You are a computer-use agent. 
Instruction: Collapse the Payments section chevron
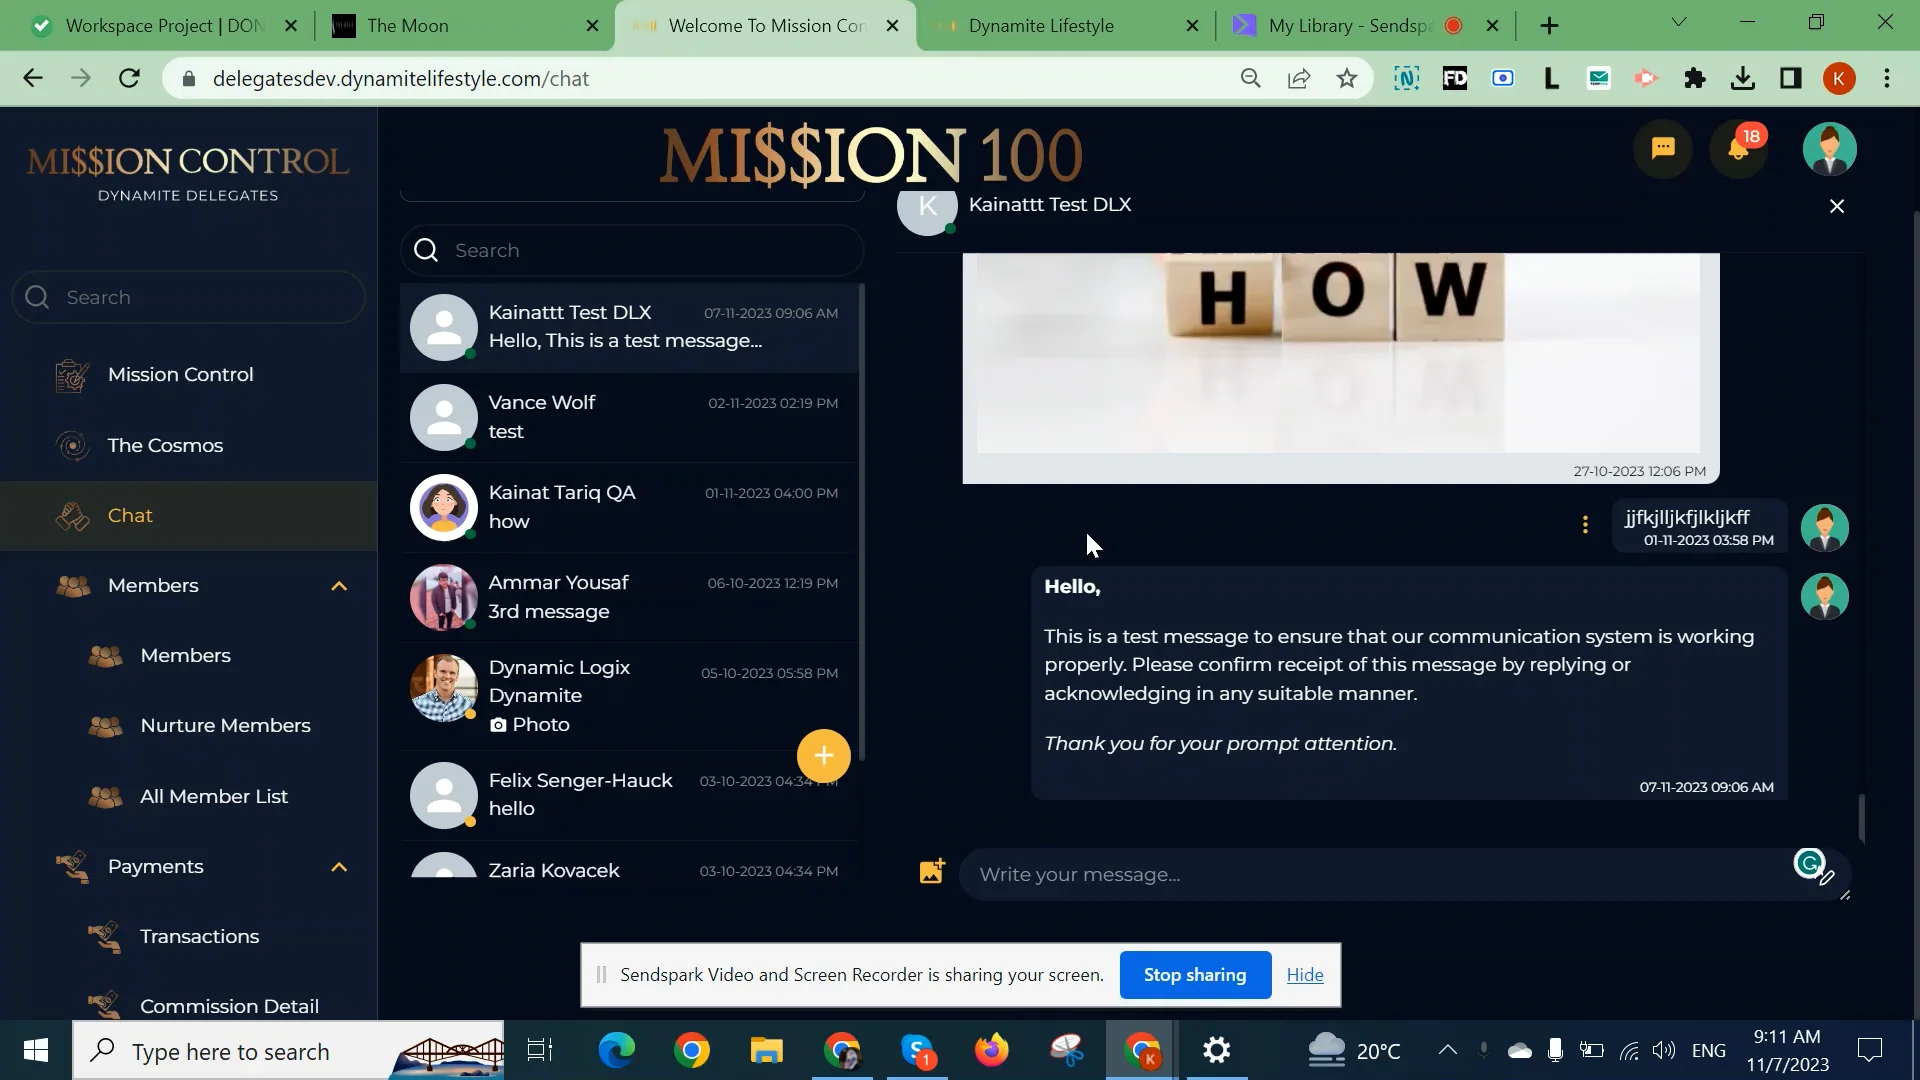coord(339,867)
